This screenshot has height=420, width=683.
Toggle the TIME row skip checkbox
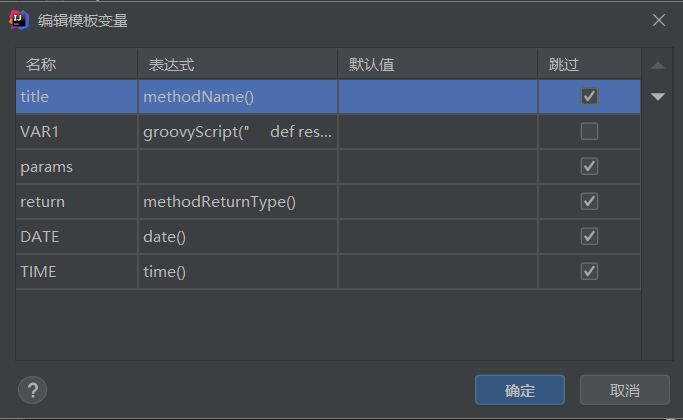(589, 272)
